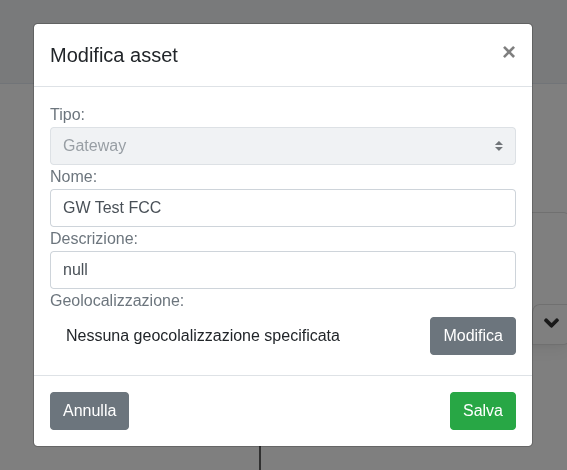Cancel editing with the Annulla button
Viewport: 567px width, 470px height.
click(89, 411)
